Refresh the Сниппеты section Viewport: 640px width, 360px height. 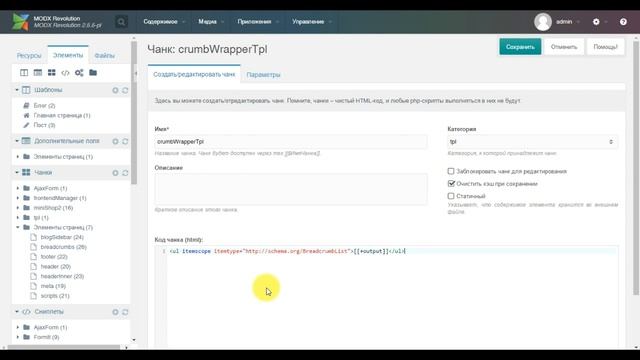click(125, 312)
